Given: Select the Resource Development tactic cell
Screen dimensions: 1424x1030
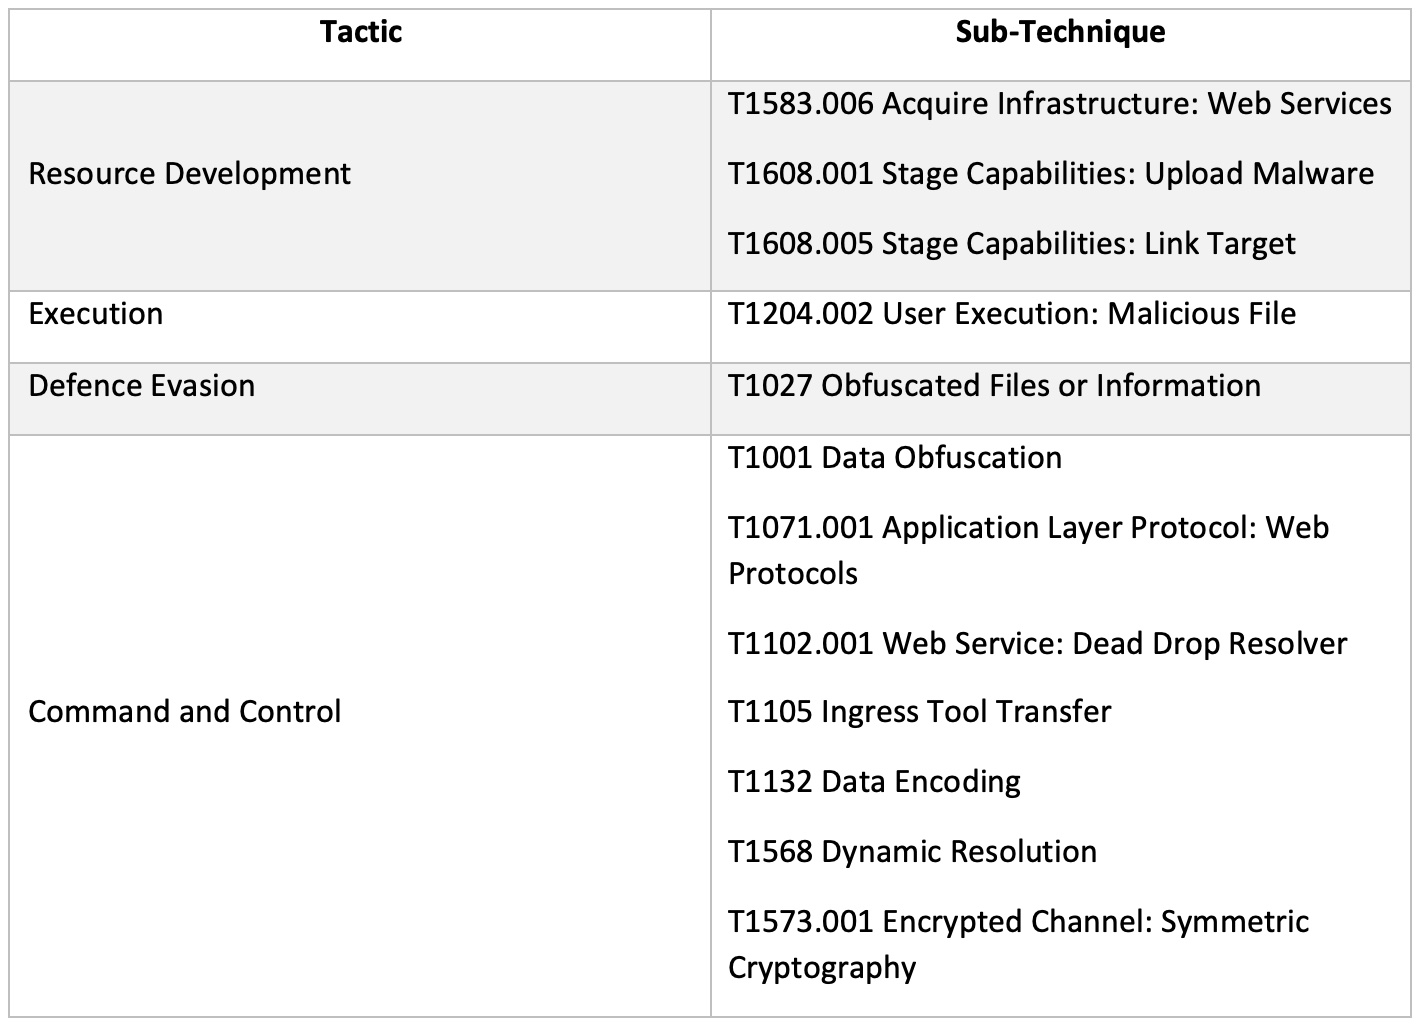Looking at the screenshot, I should [189, 174].
